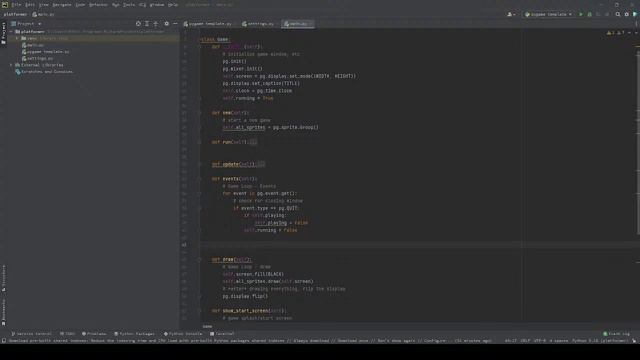The height and width of the screenshot is (360, 640).
Task: Click the editor vertical scrollbar
Action: [638, 143]
